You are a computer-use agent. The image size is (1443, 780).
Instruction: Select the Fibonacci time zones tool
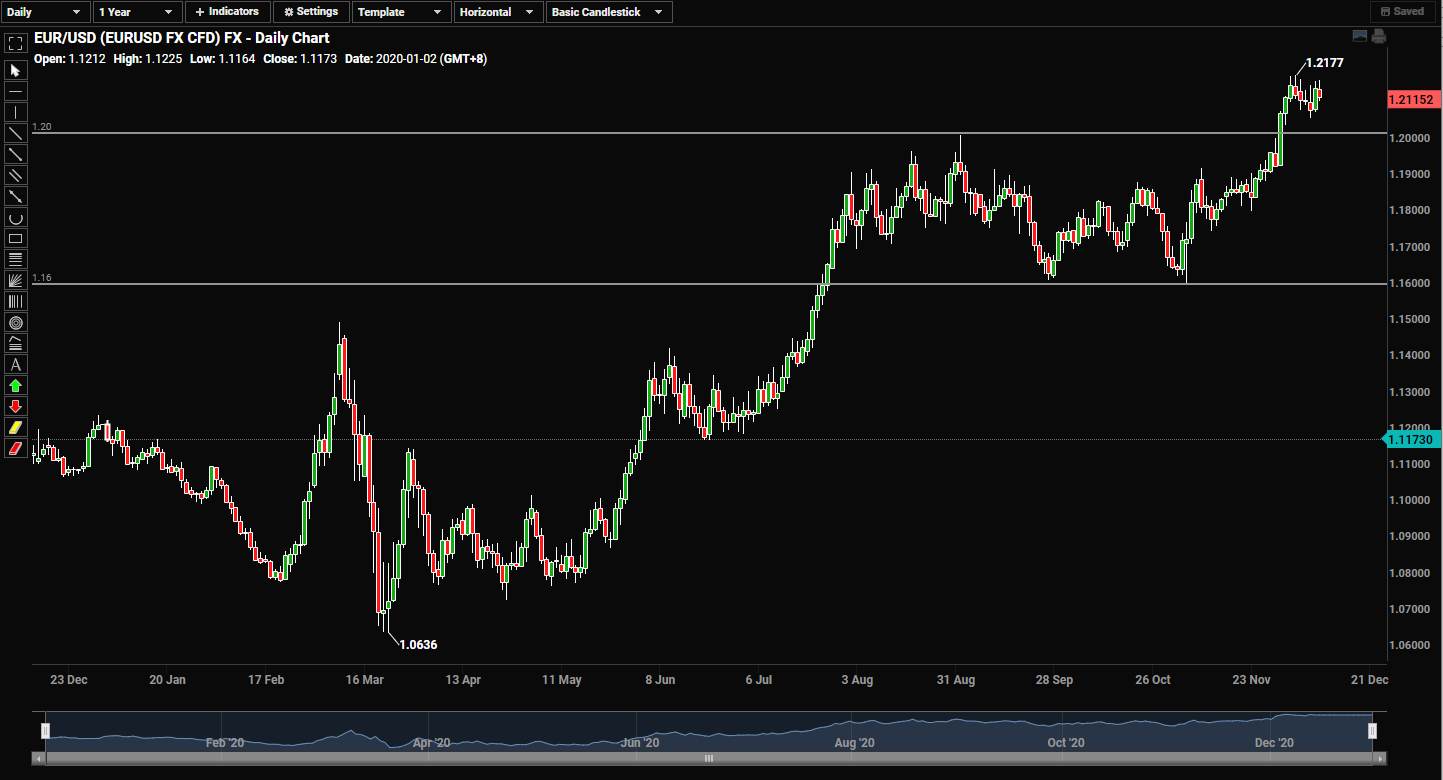tap(15, 301)
